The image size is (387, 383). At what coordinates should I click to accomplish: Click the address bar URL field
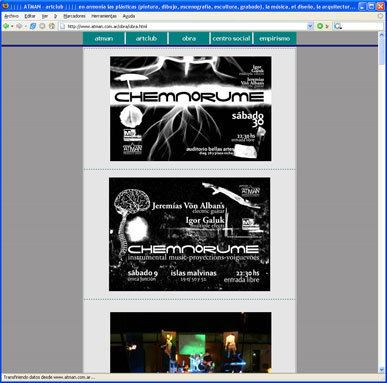(186, 26)
